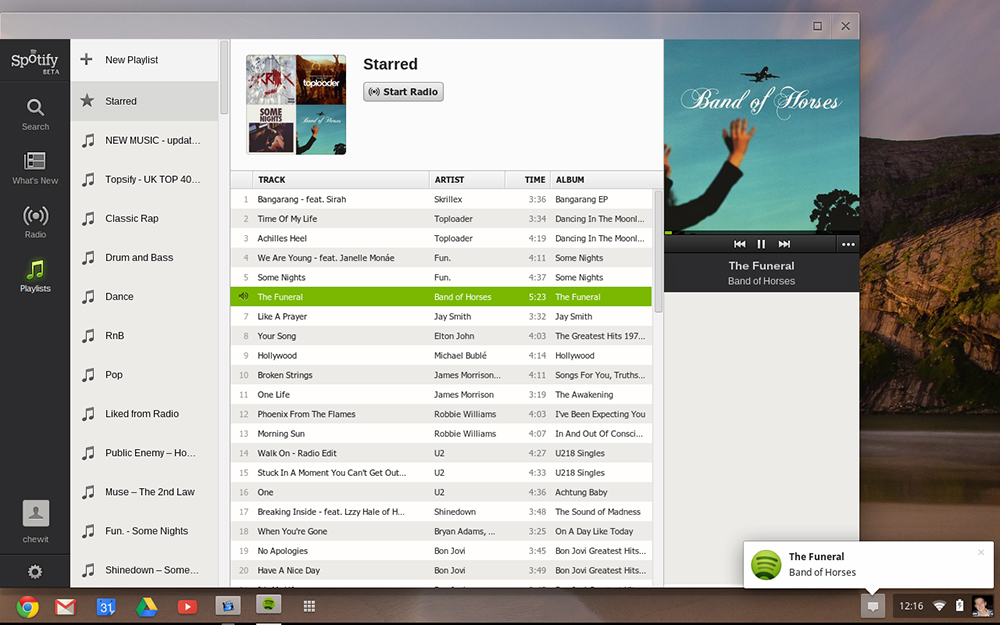Open Google Calendar from the shelf
The image size is (1000, 625).
pyautogui.click(x=106, y=607)
